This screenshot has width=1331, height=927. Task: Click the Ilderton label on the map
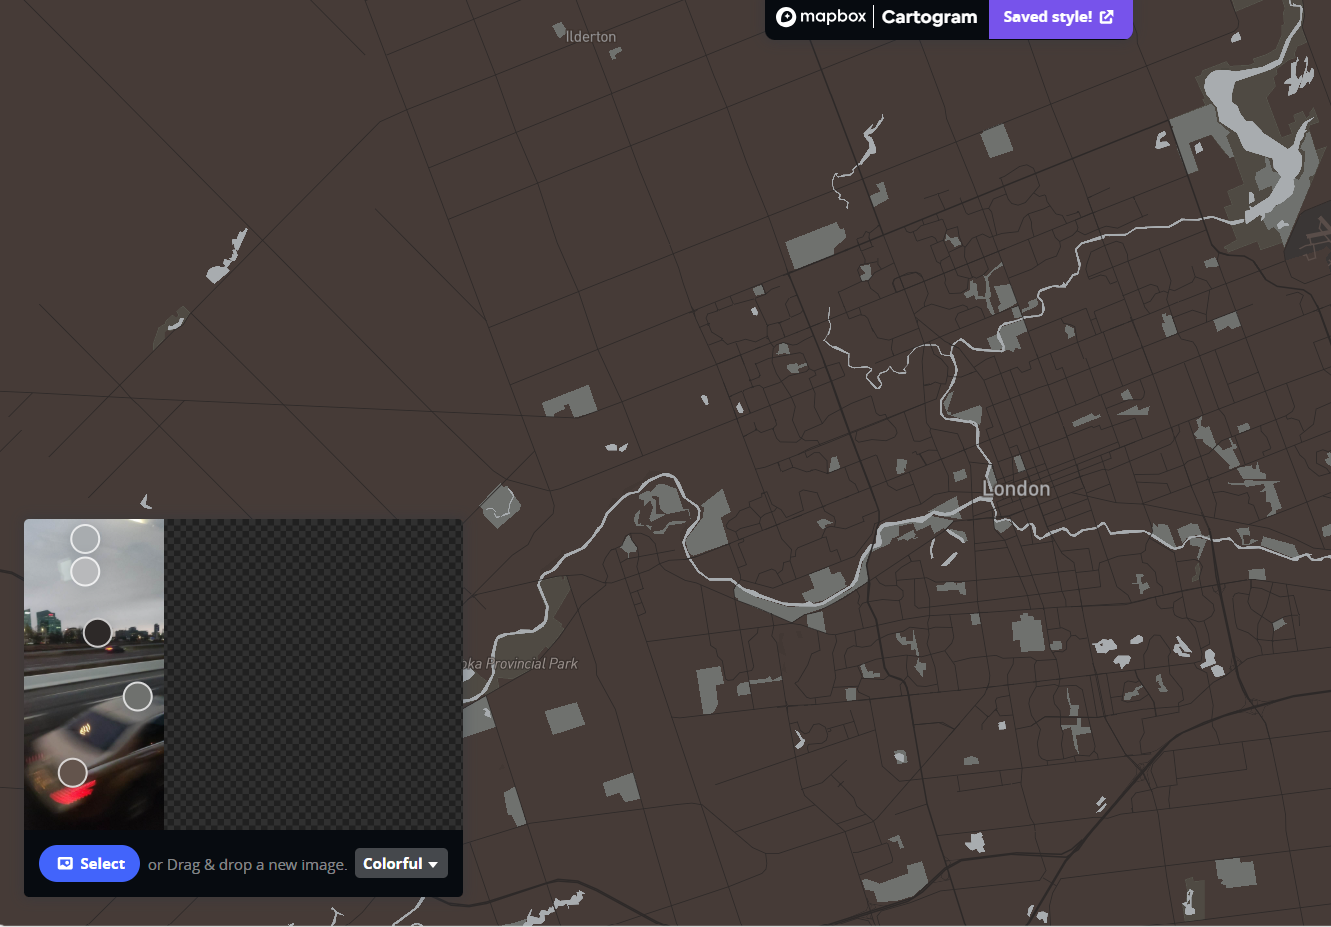pos(590,36)
